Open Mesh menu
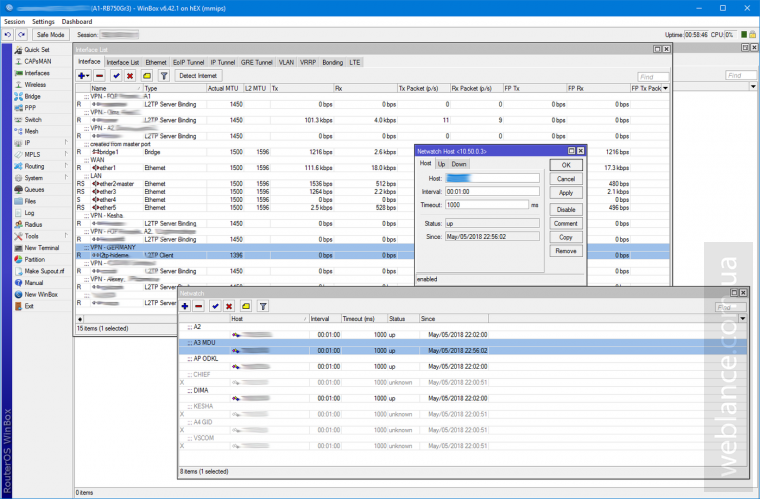The width and height of the screenshot is (760, 499). [x=31, y=131]
